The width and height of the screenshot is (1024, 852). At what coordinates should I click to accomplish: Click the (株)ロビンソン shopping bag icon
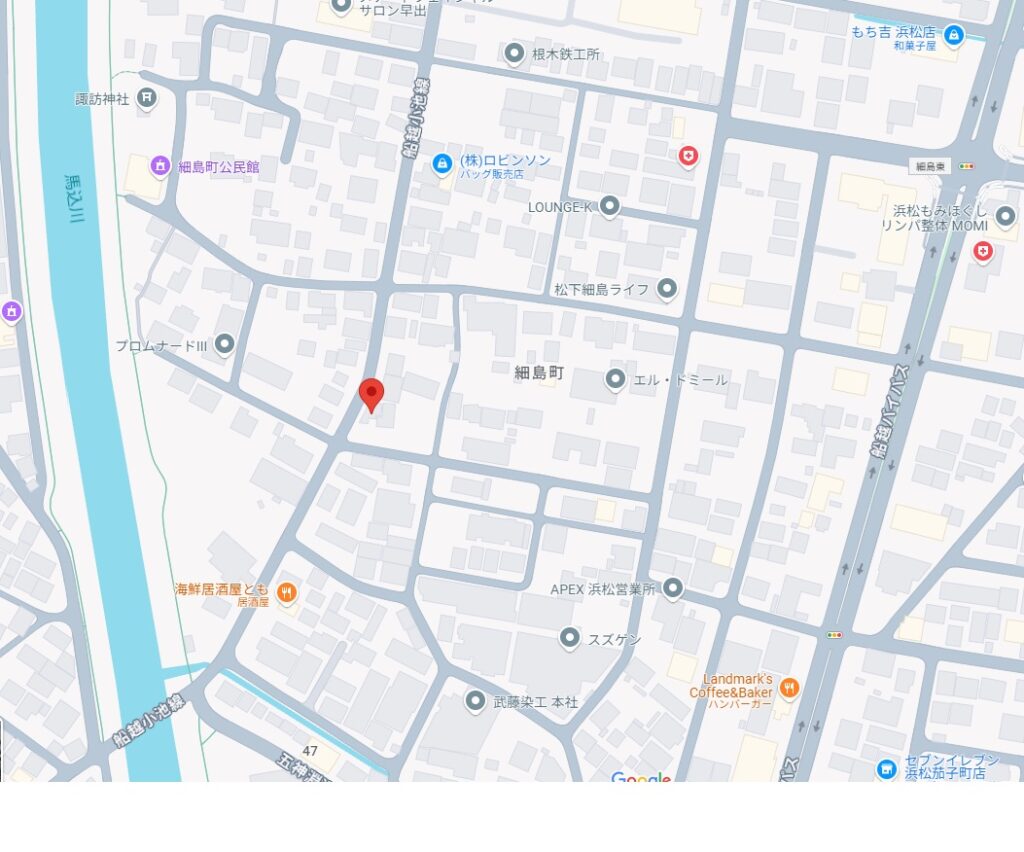click(x=442, y=164)
